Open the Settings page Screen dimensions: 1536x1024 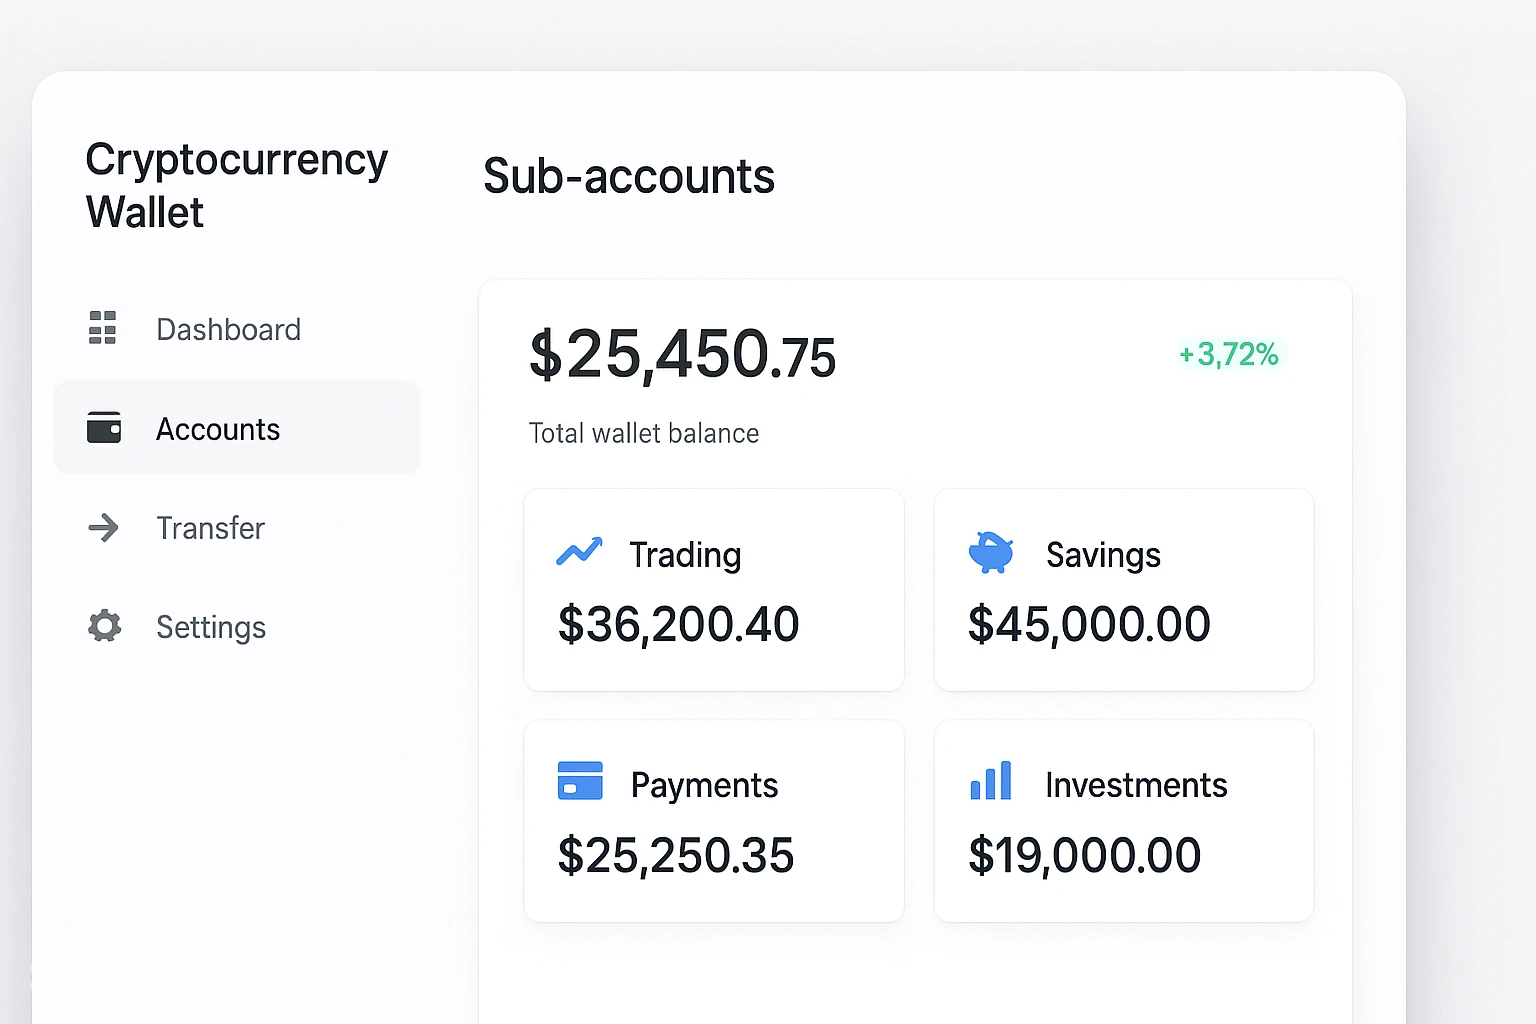point(211,627)
